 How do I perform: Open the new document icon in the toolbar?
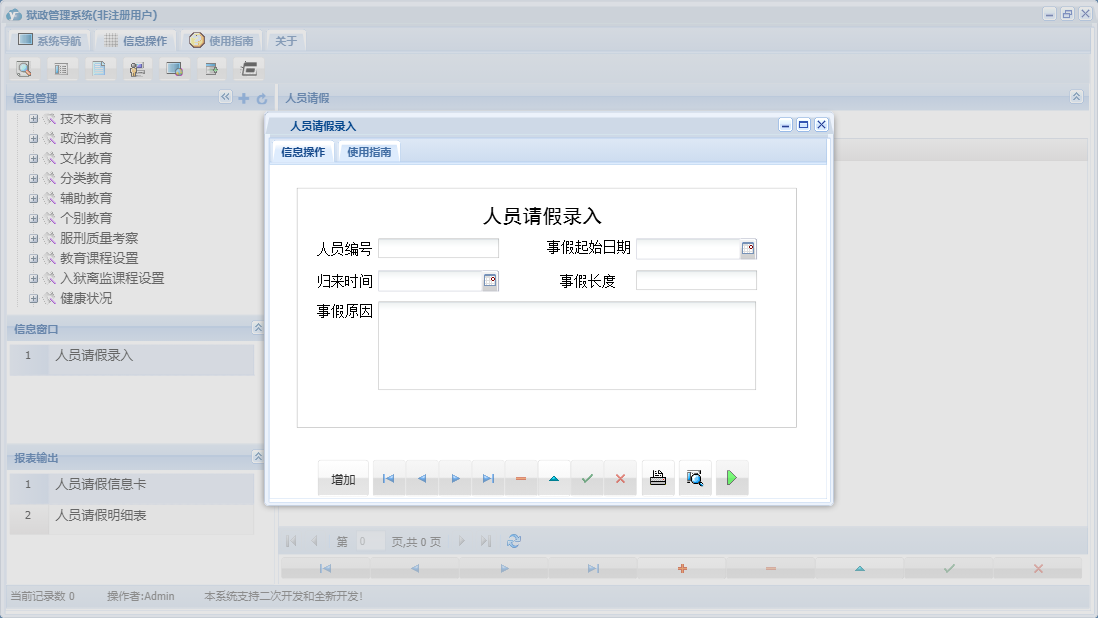(100, 68)
